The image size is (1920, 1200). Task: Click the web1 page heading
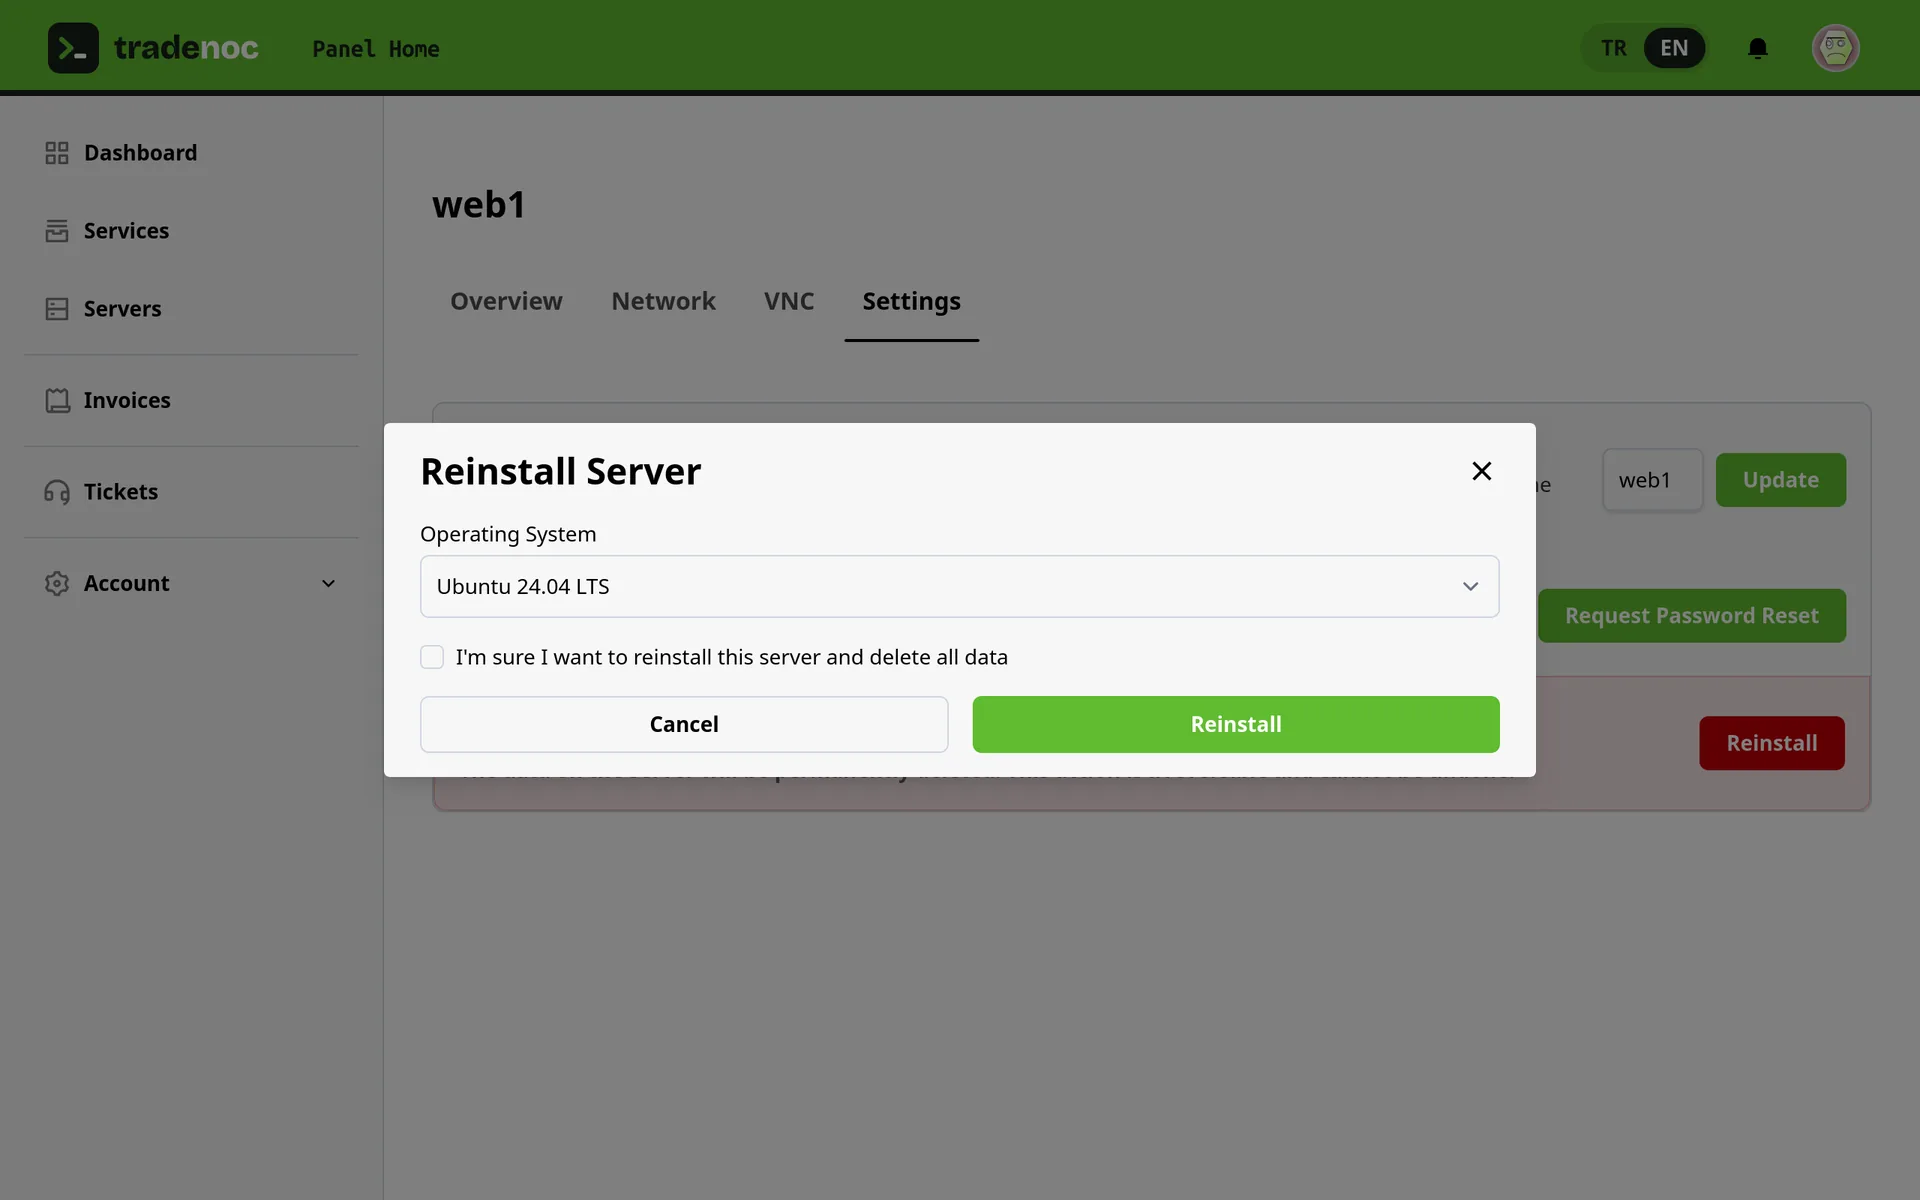point(479,205)
